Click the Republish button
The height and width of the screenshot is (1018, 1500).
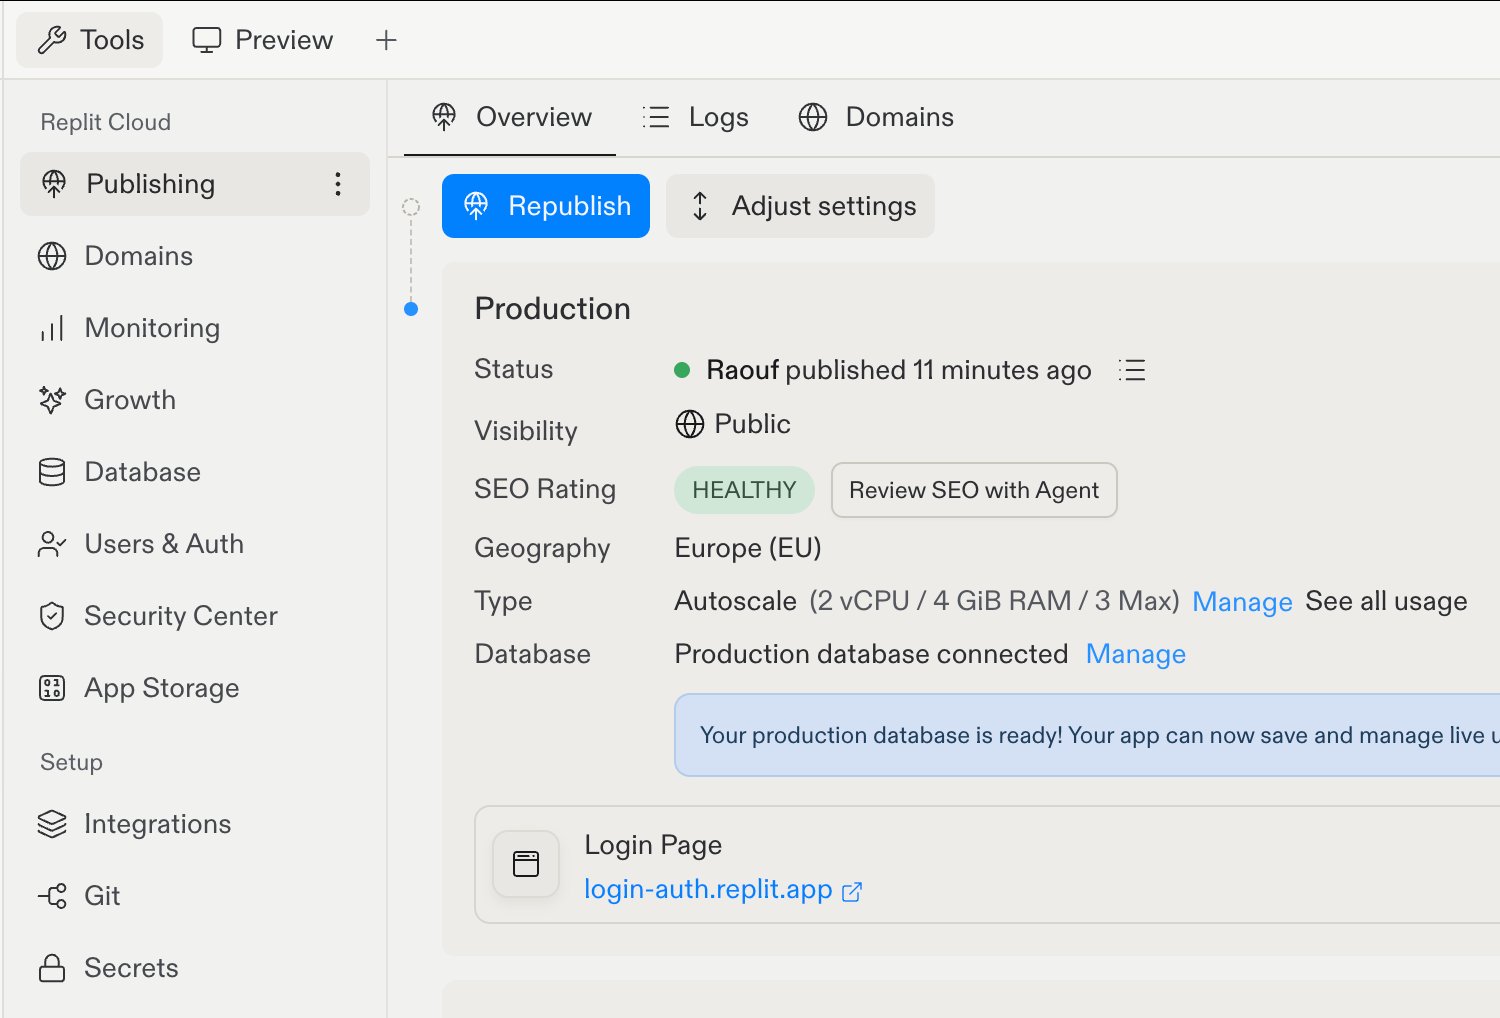pos(546,206)
